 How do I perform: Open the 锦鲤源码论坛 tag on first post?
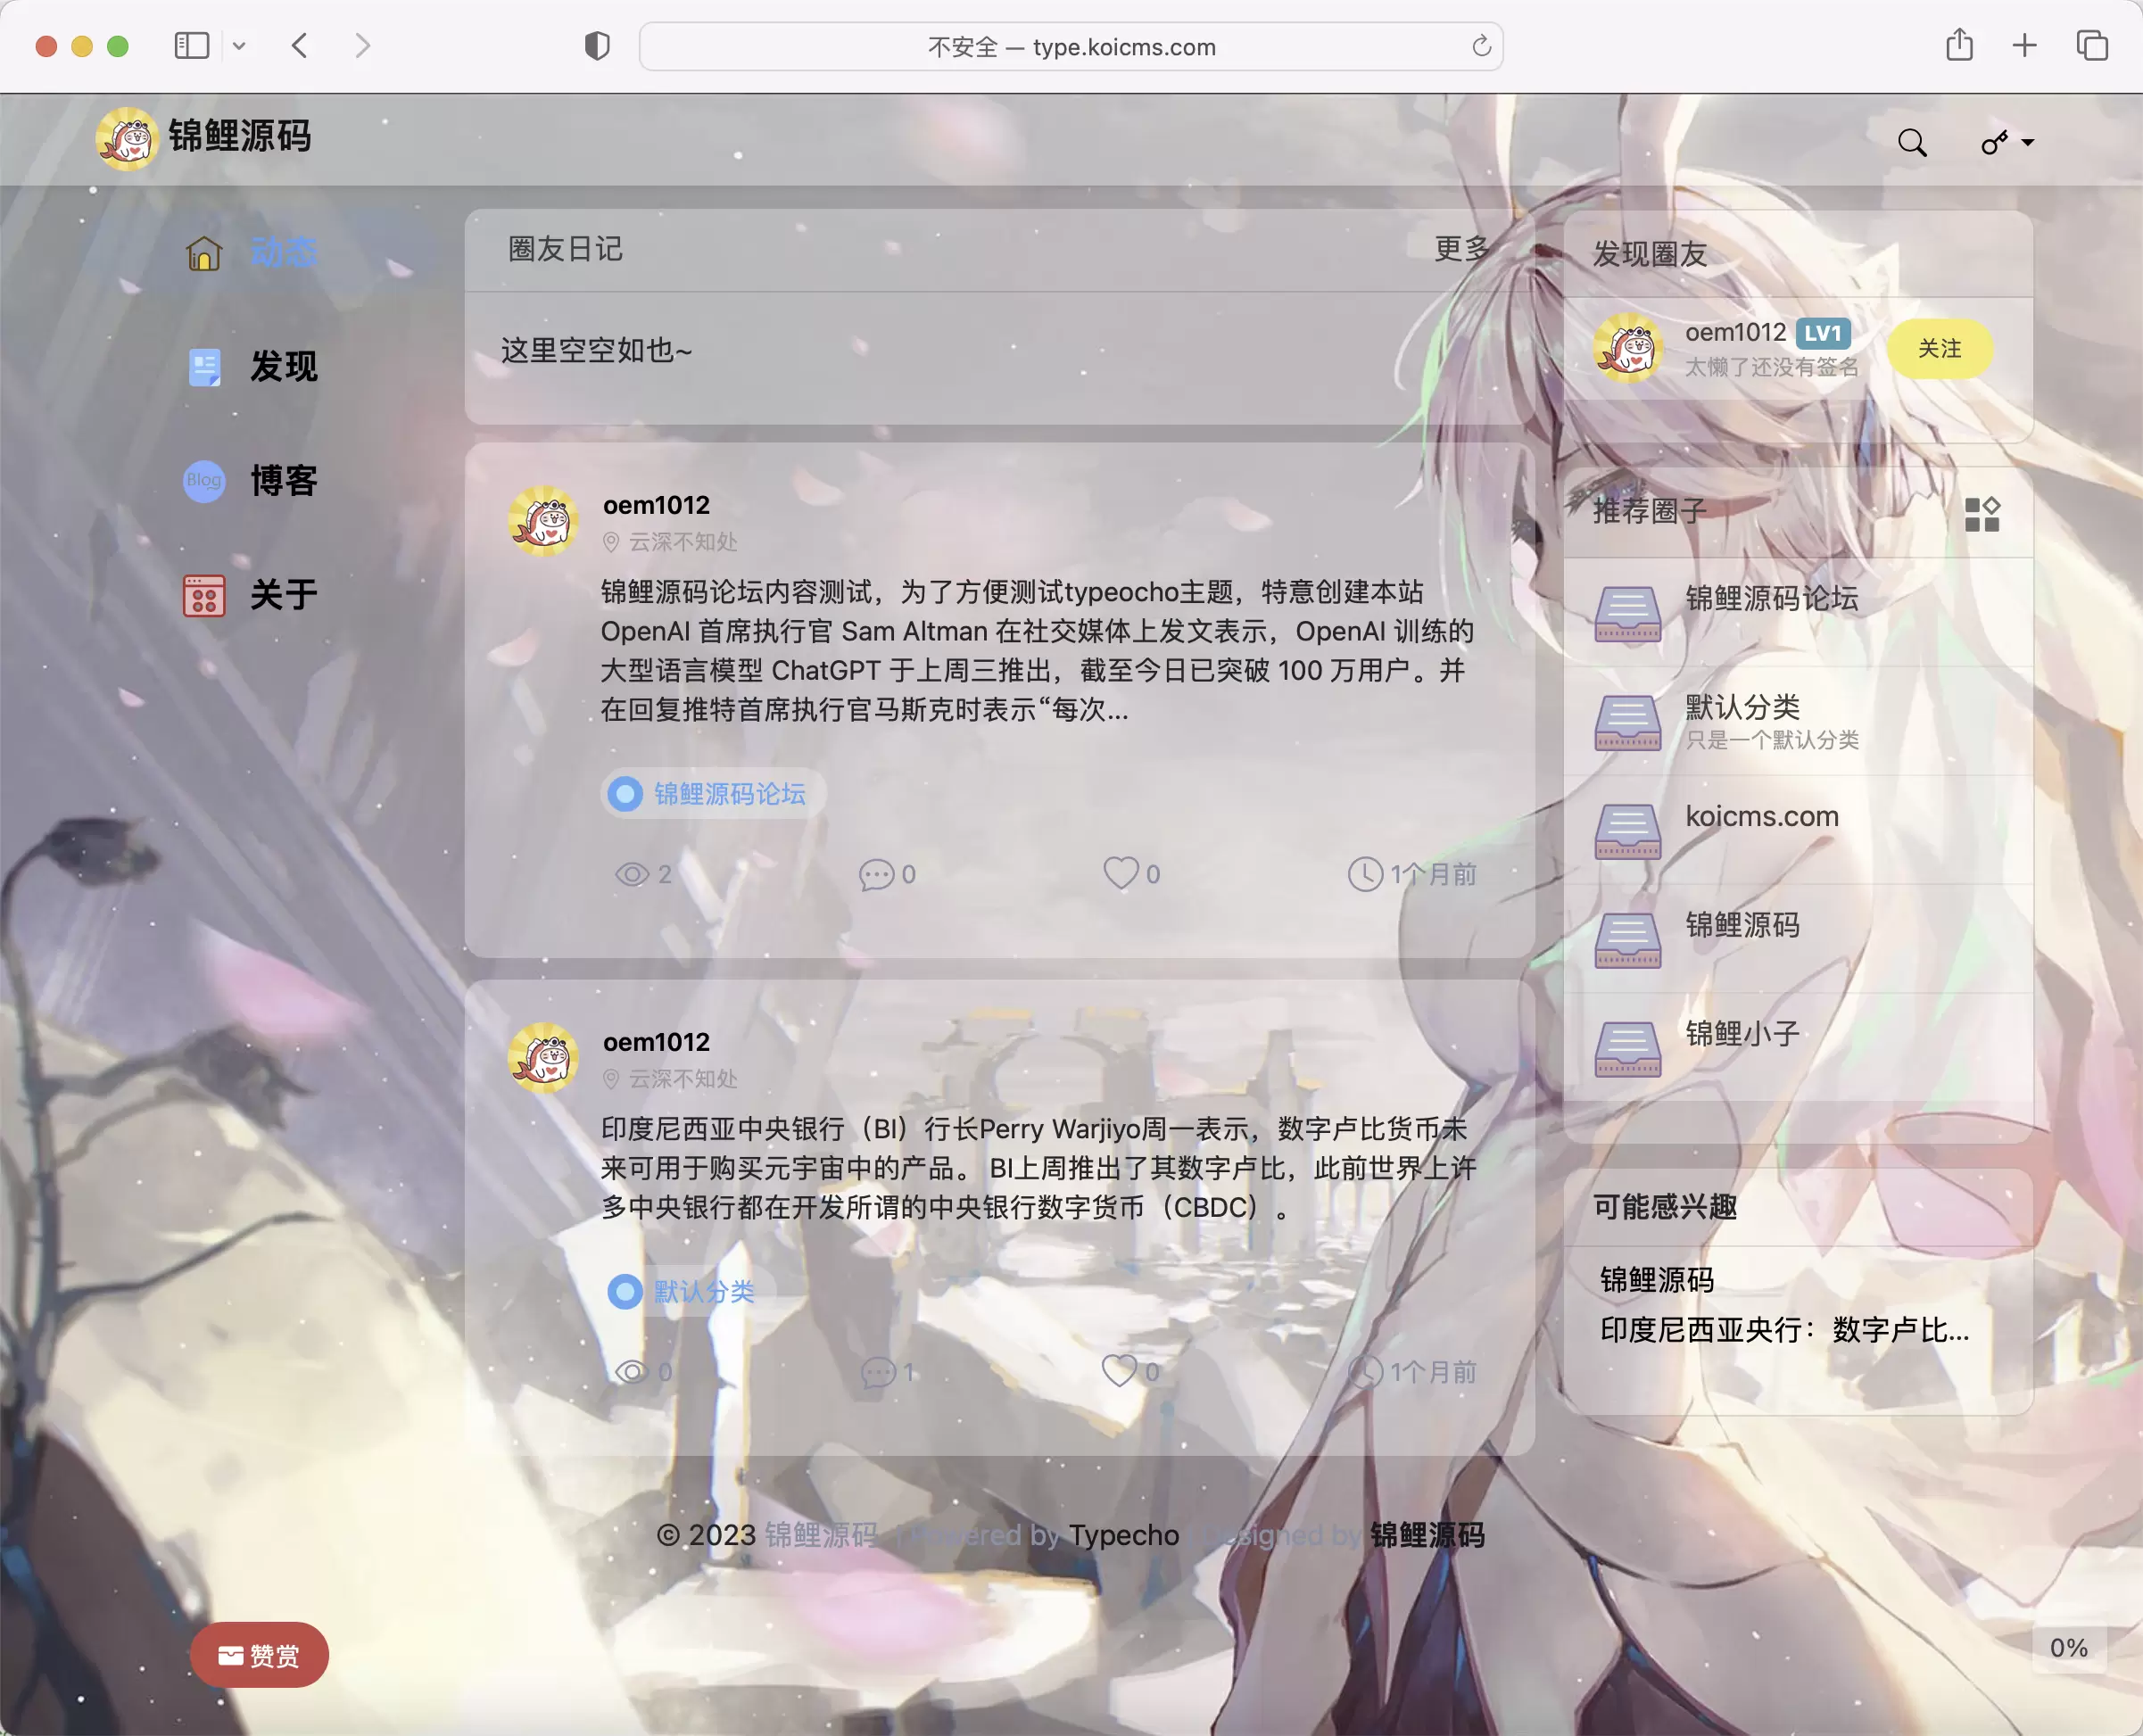coord(712,794)
